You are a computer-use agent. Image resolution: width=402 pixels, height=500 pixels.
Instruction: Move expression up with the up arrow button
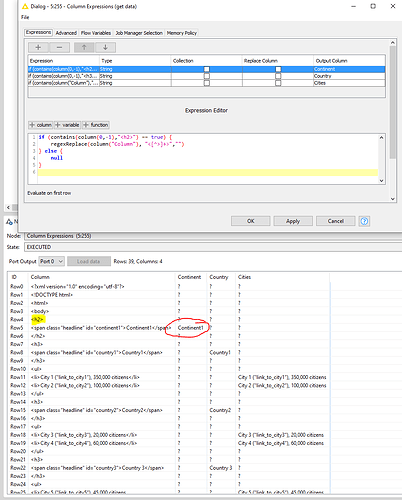84,47
